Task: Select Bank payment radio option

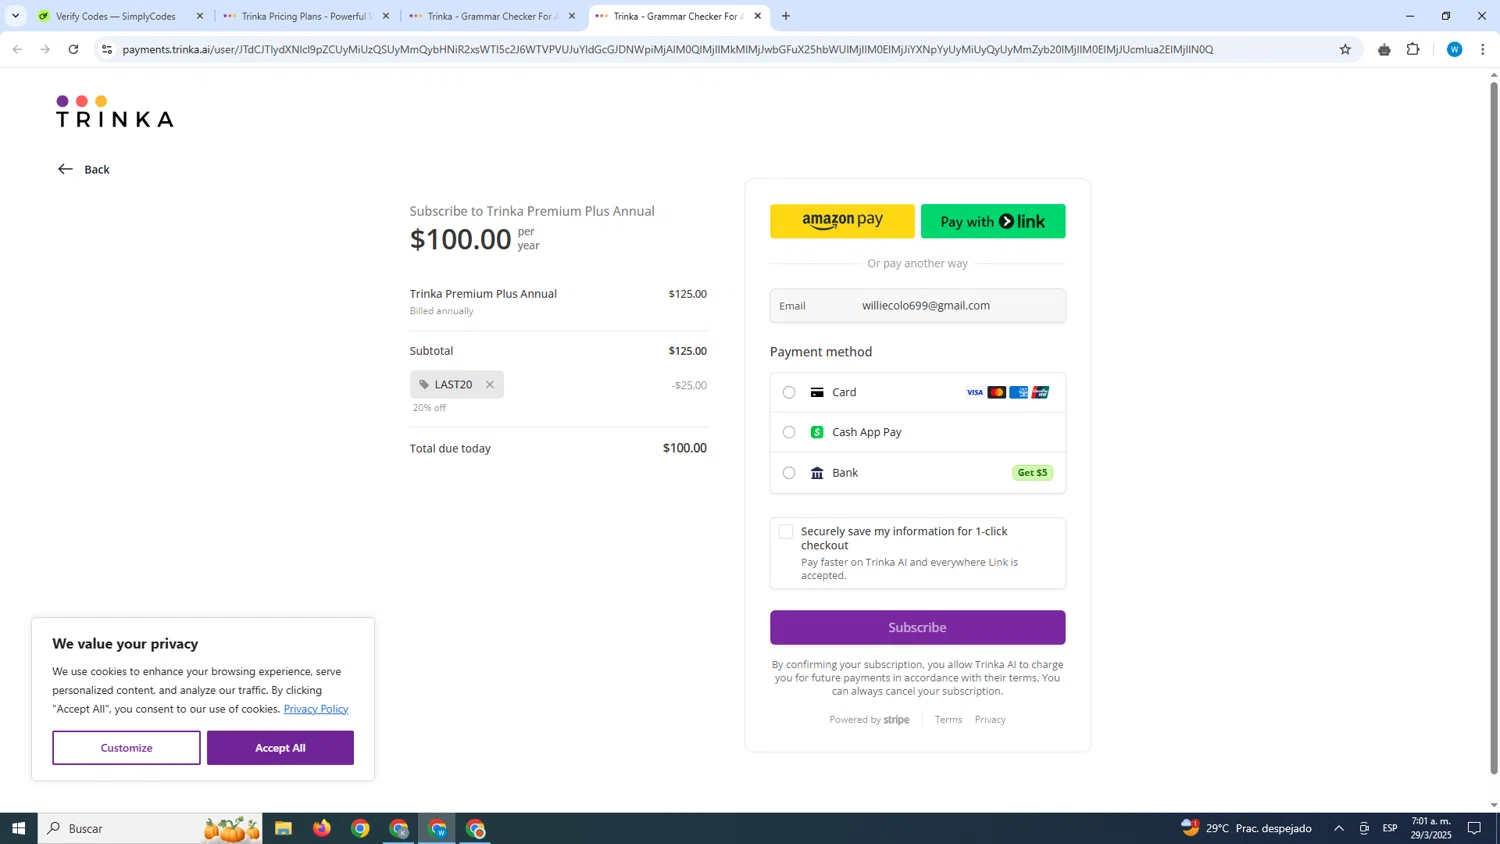Action: tap(789, 473)
